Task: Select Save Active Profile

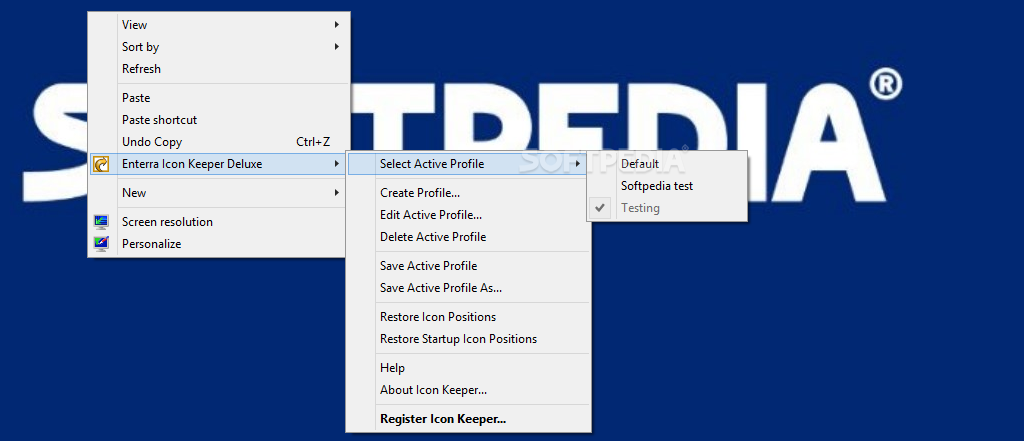Action: coord(468,266)
